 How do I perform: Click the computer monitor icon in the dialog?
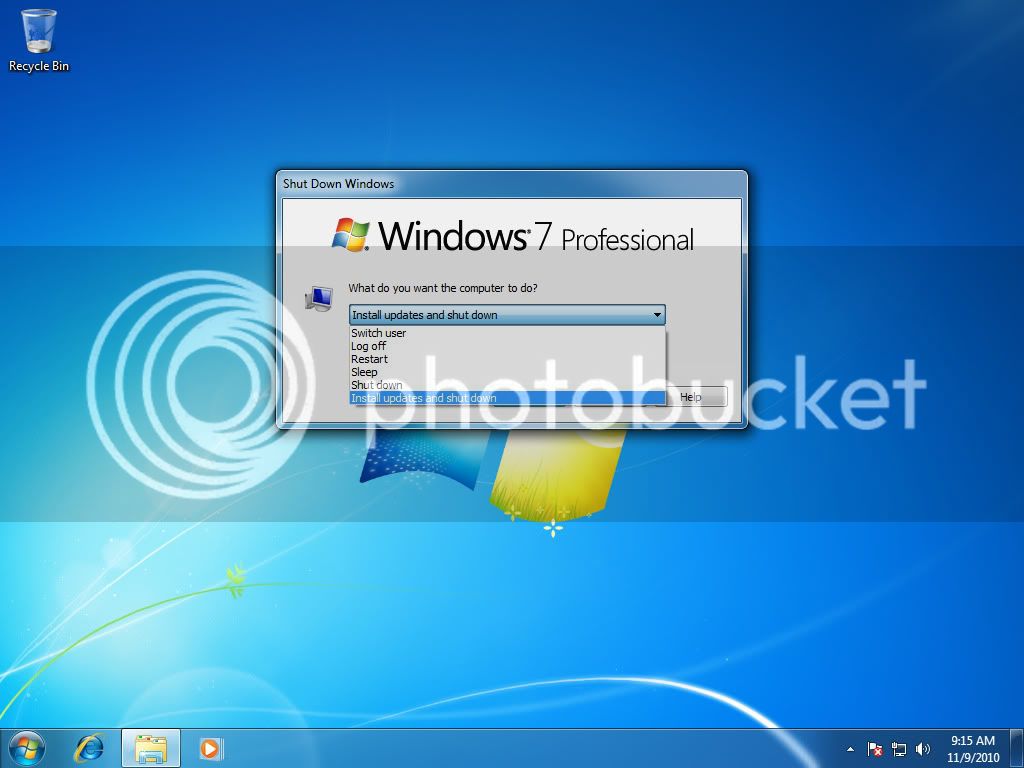click(x=319, y=298)
